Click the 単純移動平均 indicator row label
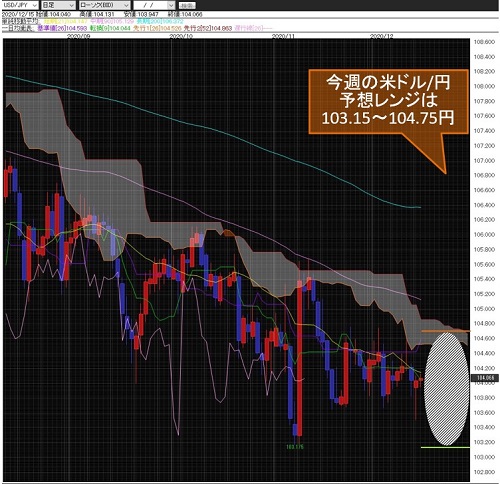Viewport: 500px width, 484px height. [20, 21]
